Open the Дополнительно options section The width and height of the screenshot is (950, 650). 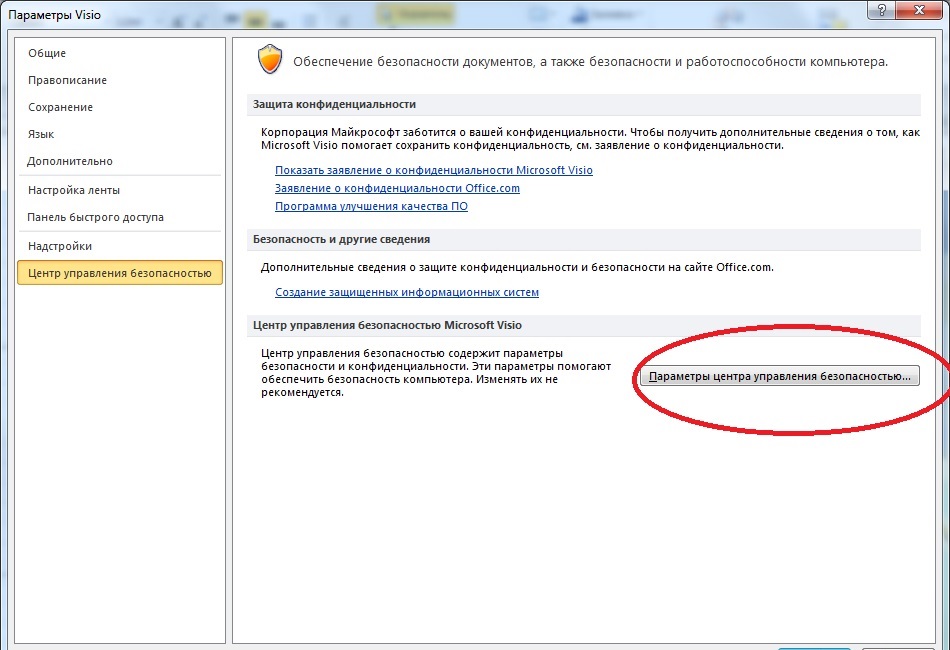tap(70, 161)
